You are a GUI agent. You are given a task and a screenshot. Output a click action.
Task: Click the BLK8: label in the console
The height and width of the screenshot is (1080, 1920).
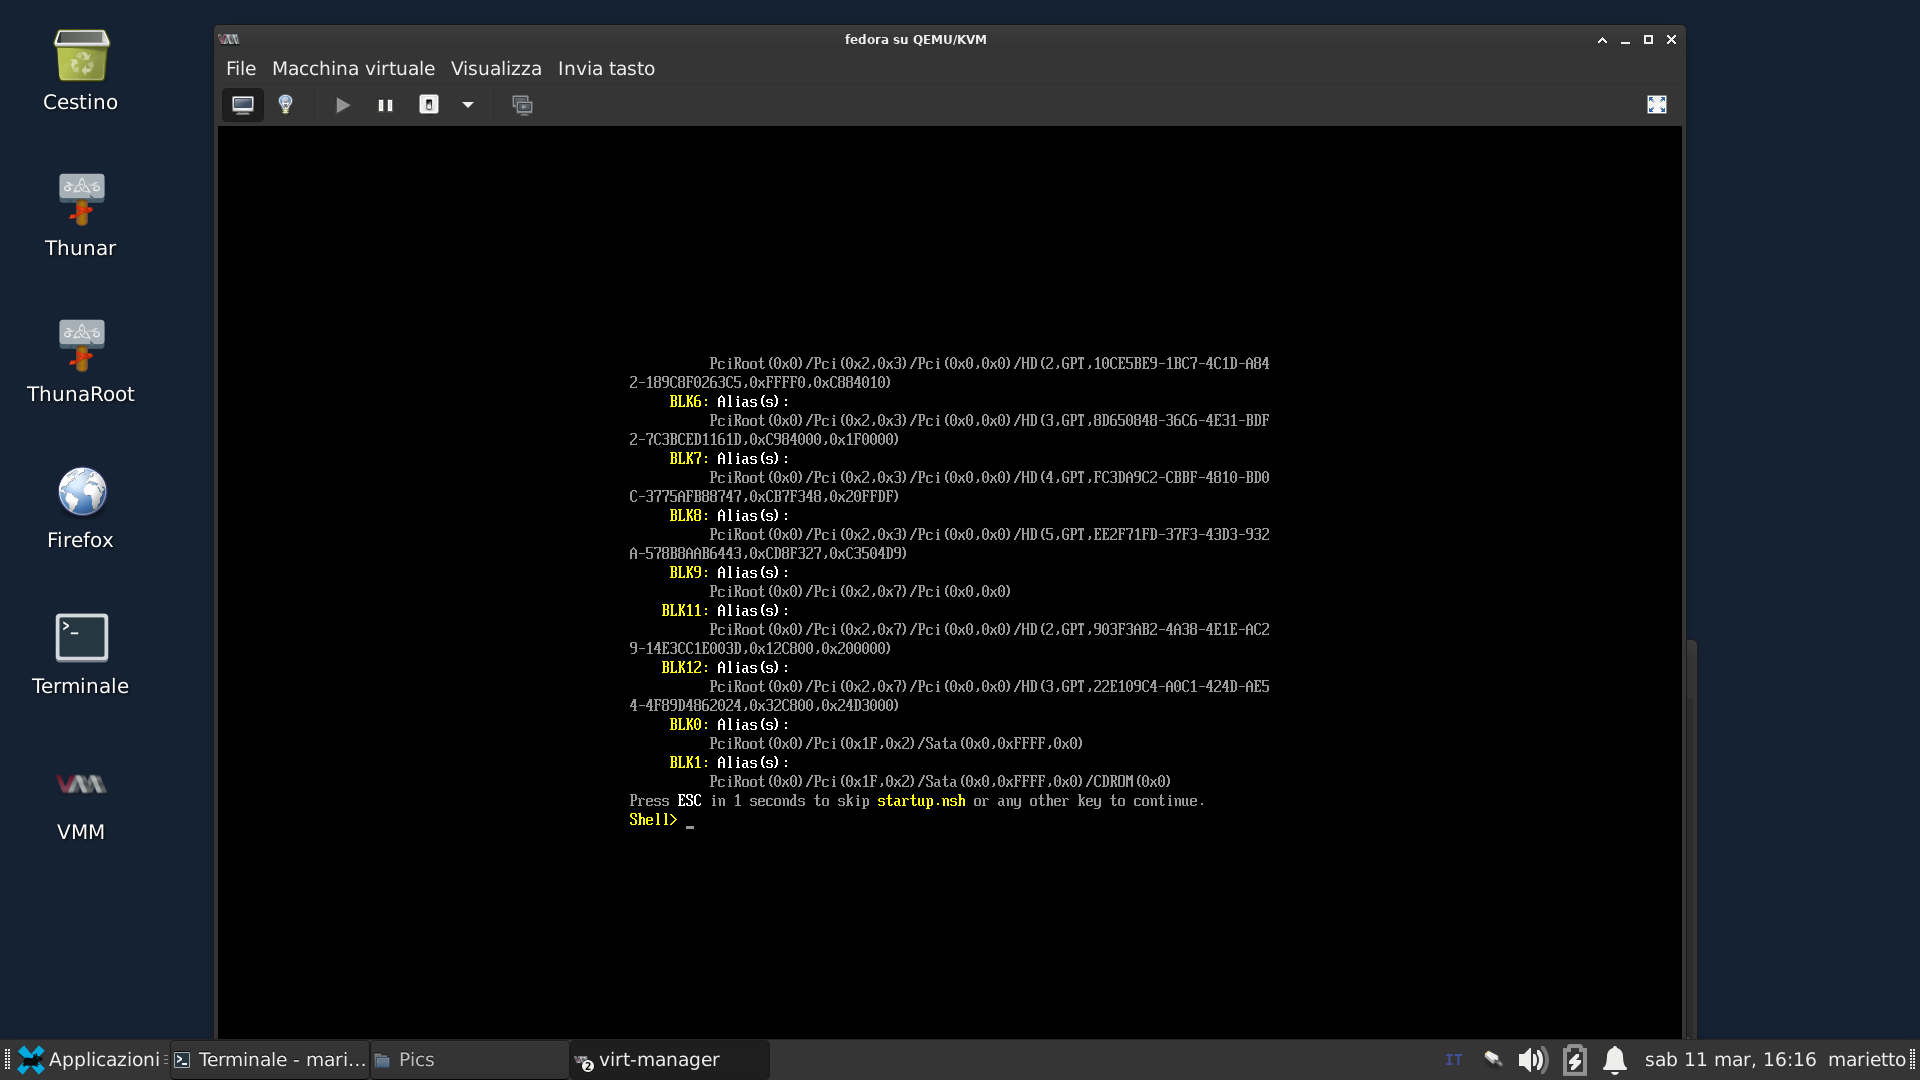point(689,516)
